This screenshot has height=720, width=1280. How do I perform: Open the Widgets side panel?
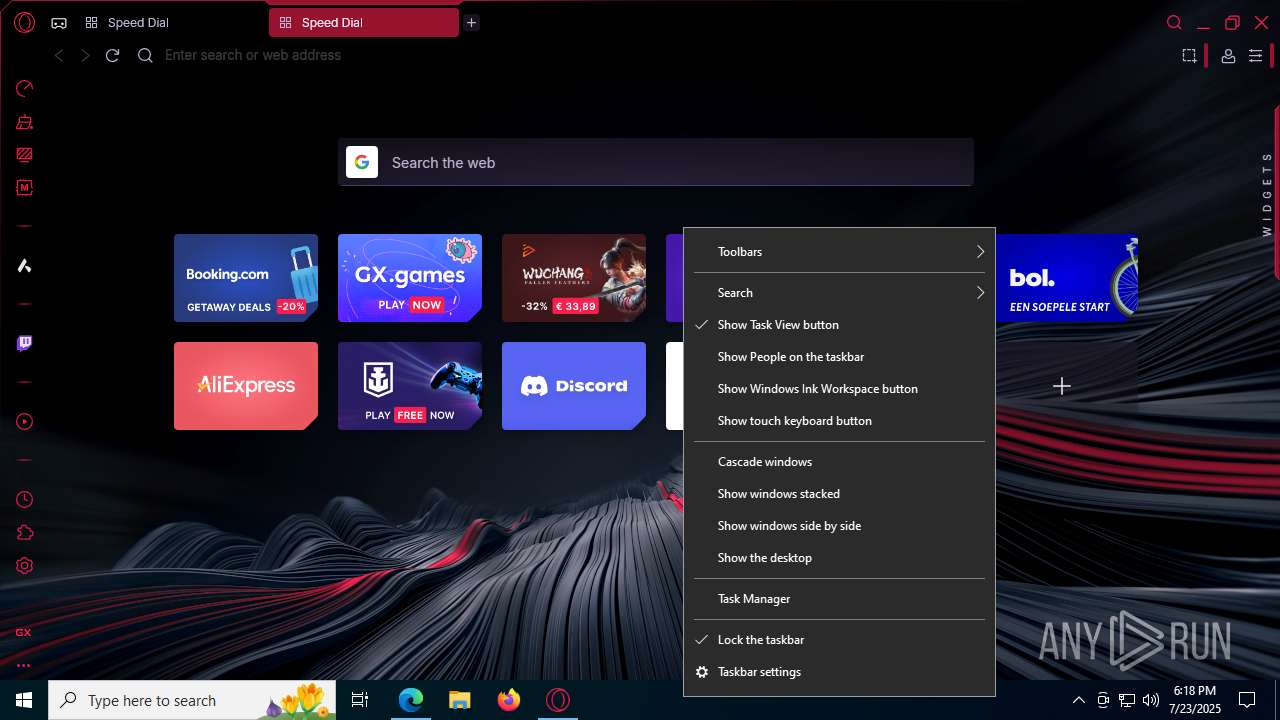pyautogui.click(x=1267, y=194)
